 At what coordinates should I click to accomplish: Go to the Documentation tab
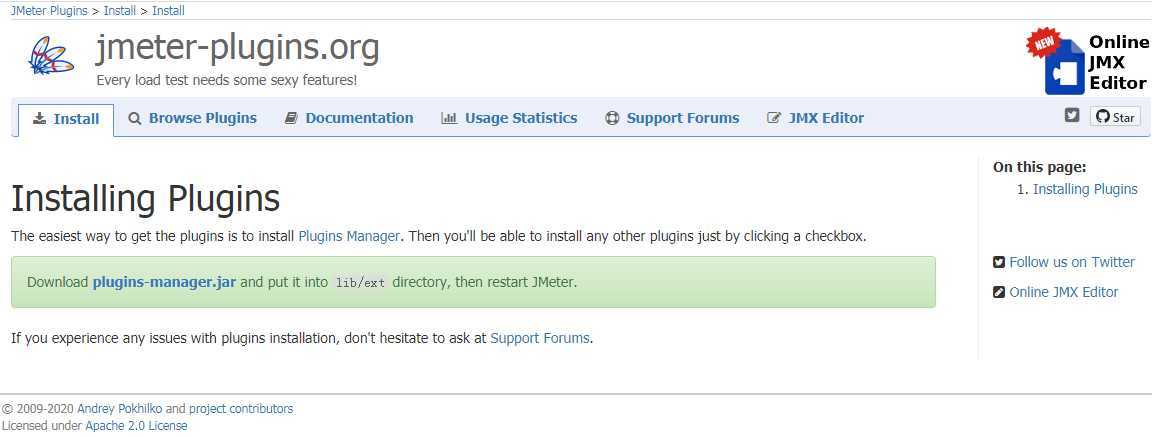pyautogui.click(x=349, y=118)
